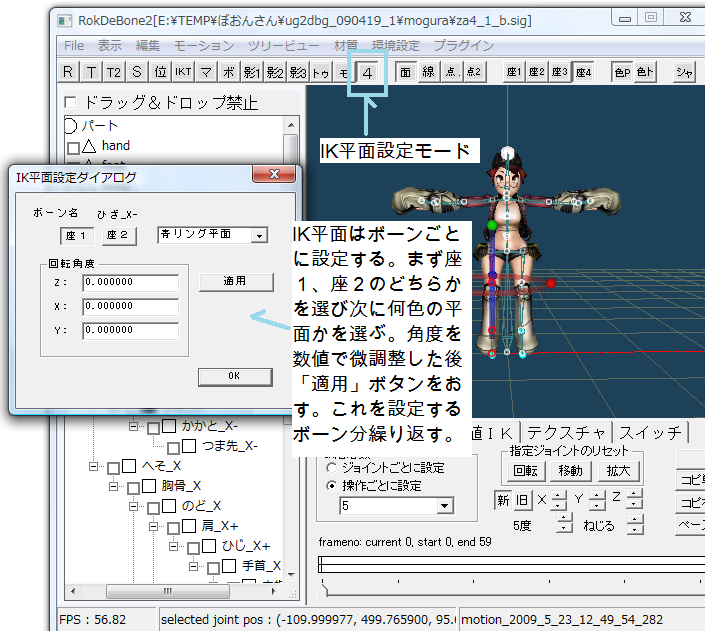
Task: Click OK in the IK plane dialog
Action: (x=235, y=376)
